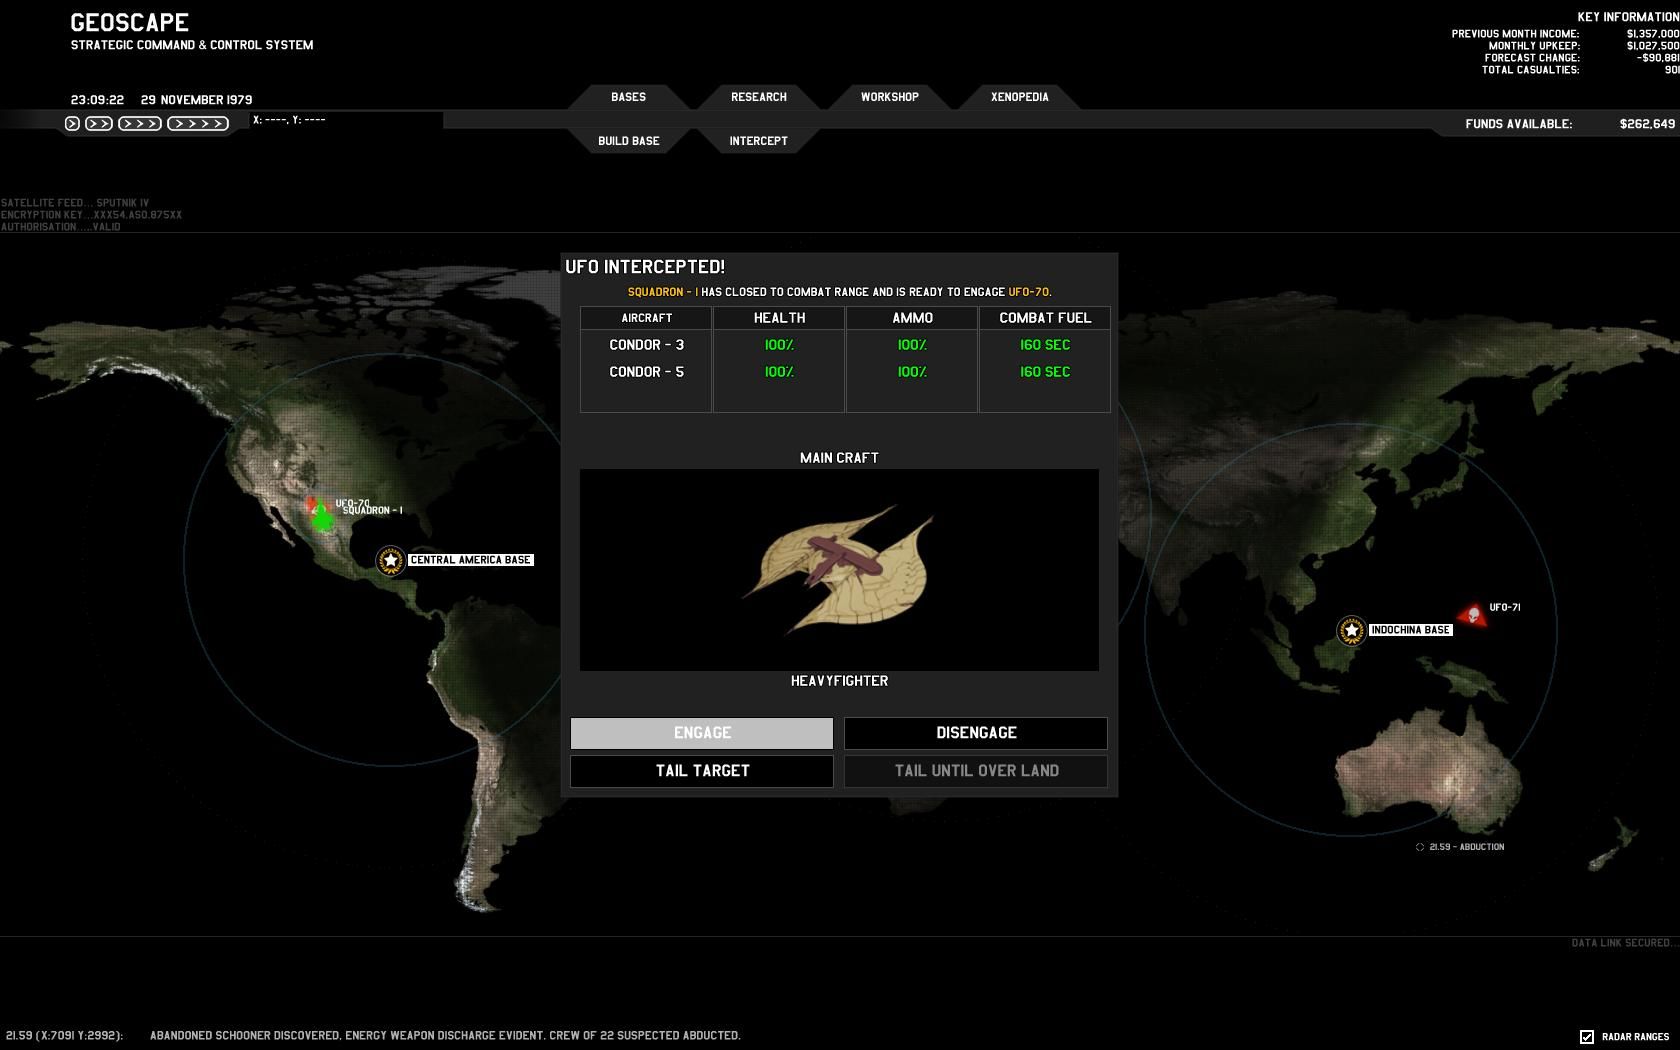Image resolution: width=1680 pixels, height=1050 pixels.
Task: Open the Workshop tab
Action: point(889,97)
